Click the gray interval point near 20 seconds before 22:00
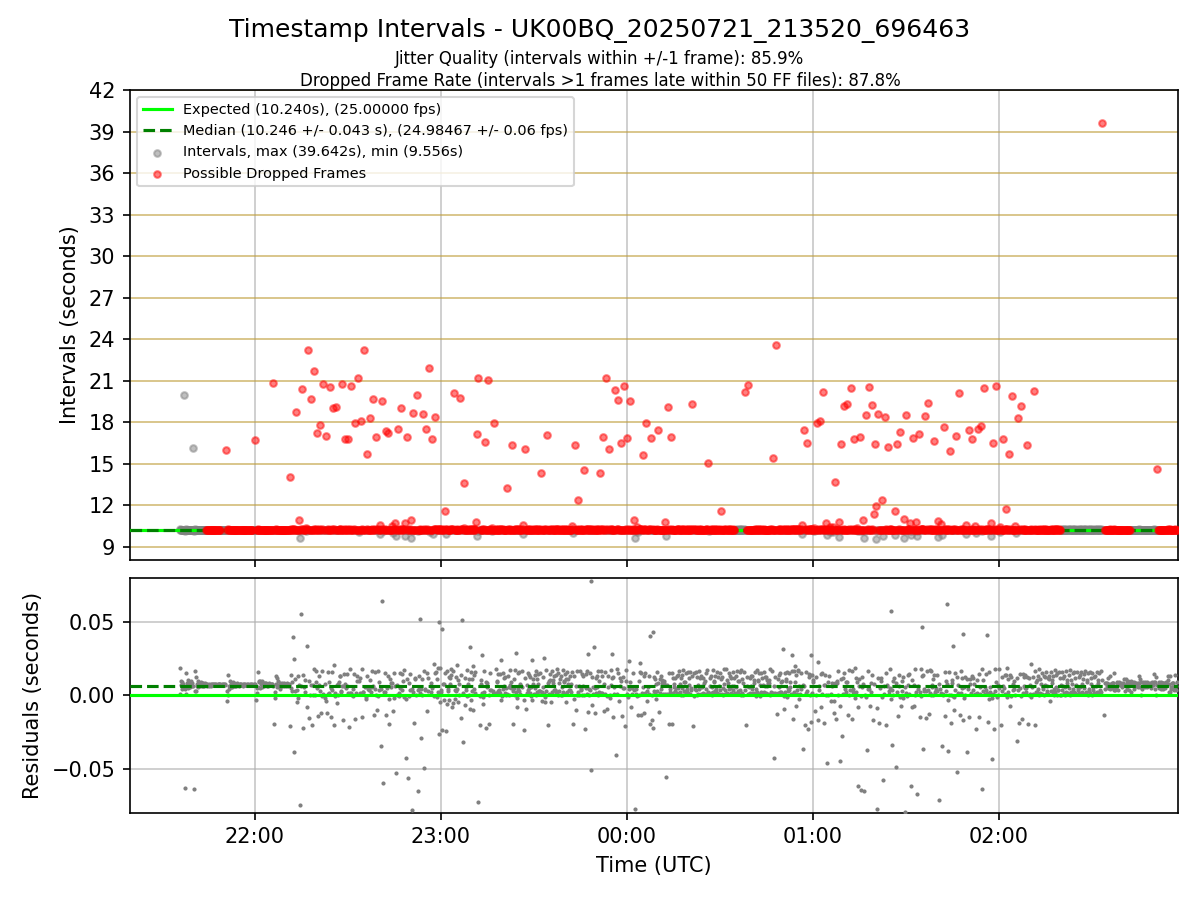This screenshot has width=1200, height=900. point(184,395)
